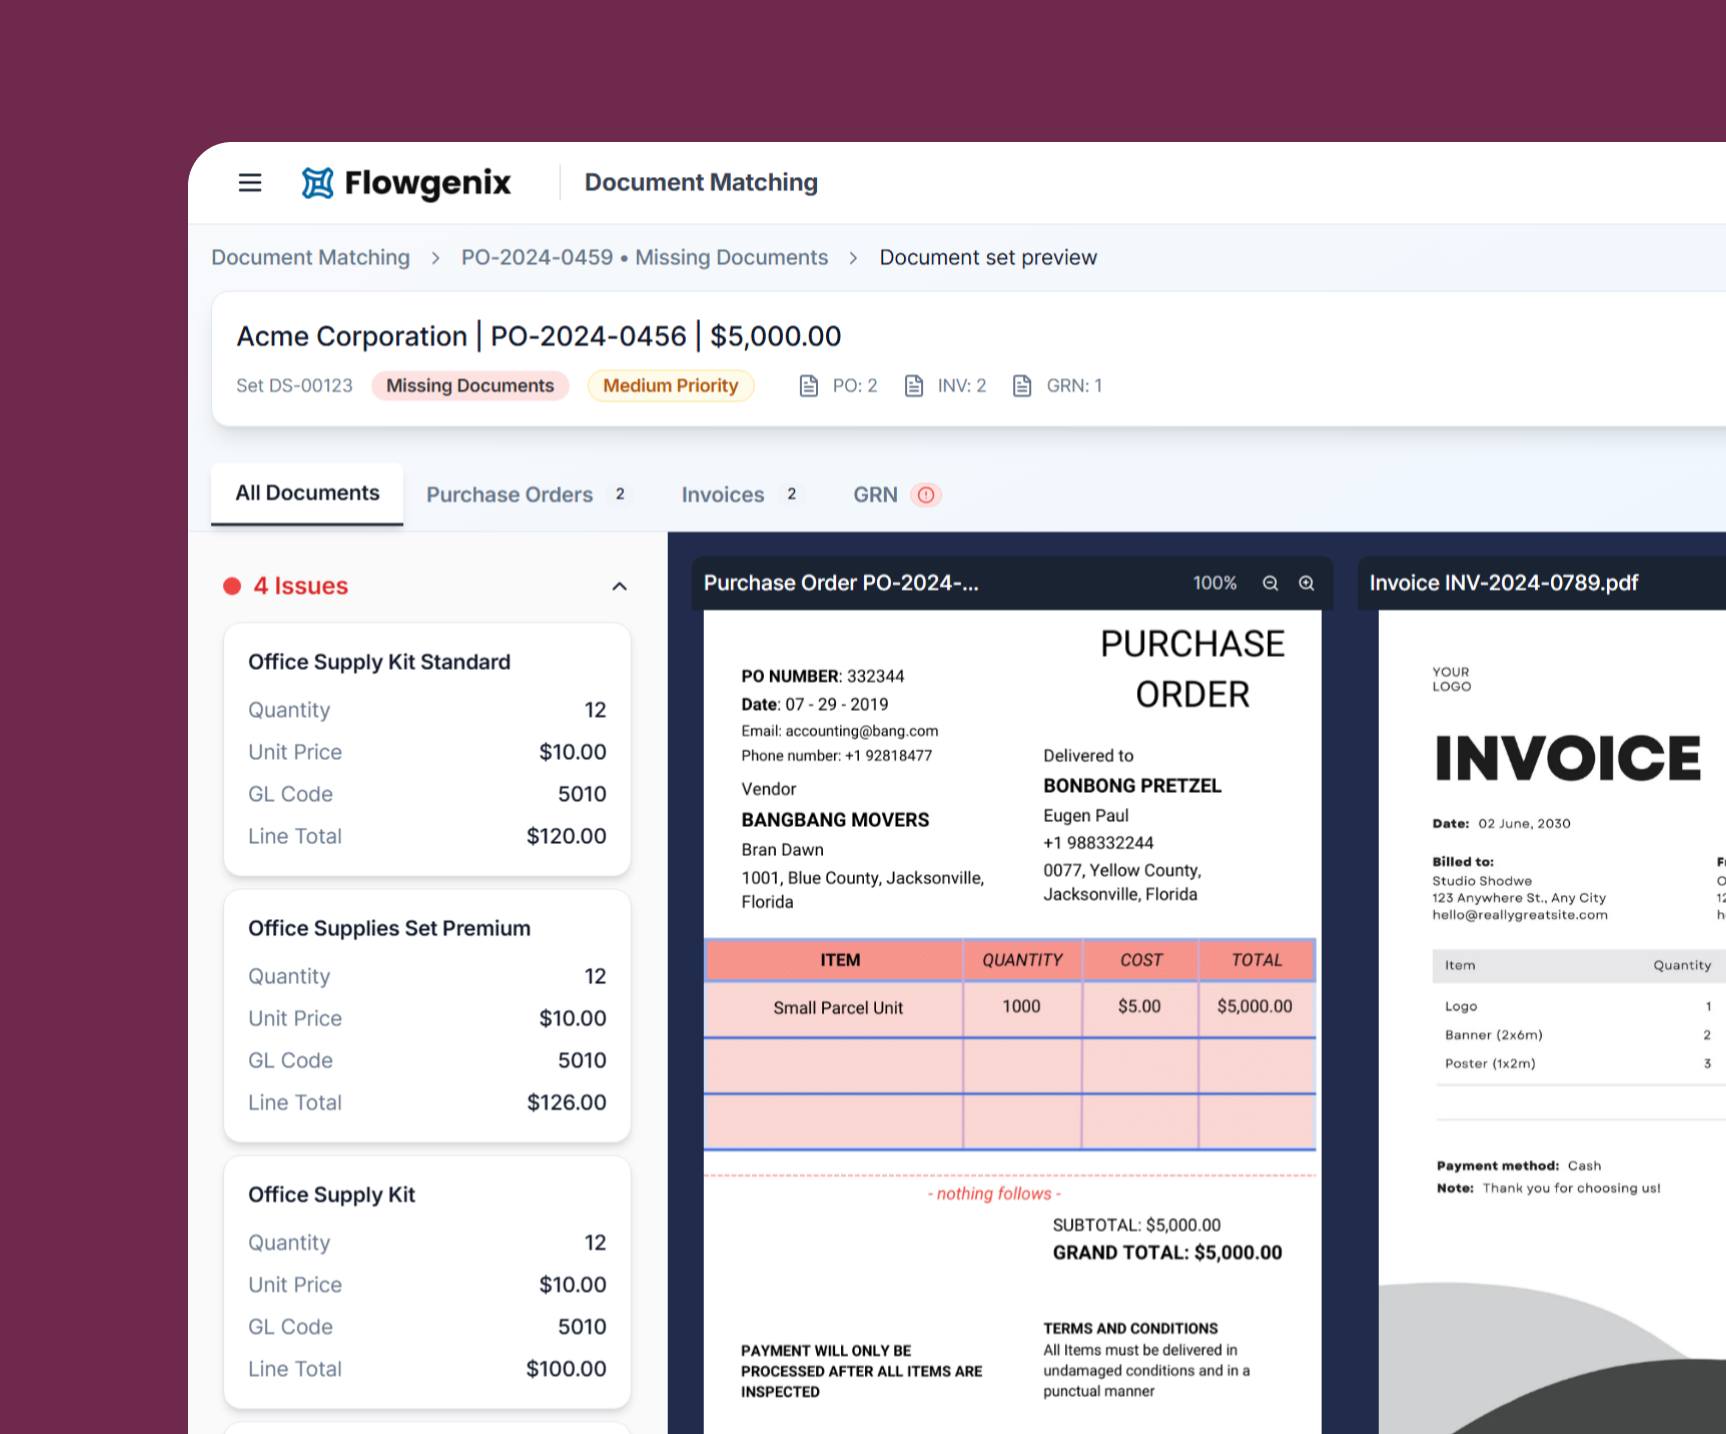Click Document set preview breadcrumb

coord(988,257)
